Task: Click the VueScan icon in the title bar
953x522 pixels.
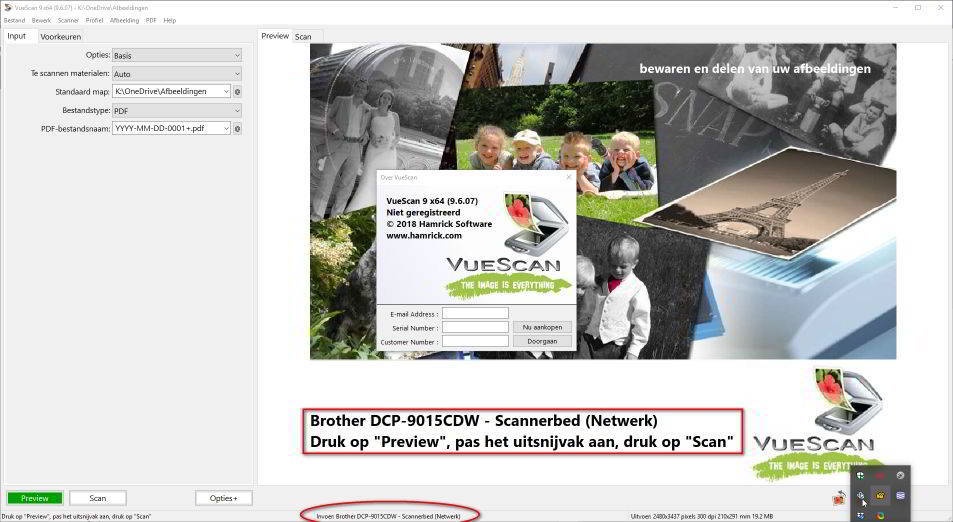Action: tap(8, 7)
